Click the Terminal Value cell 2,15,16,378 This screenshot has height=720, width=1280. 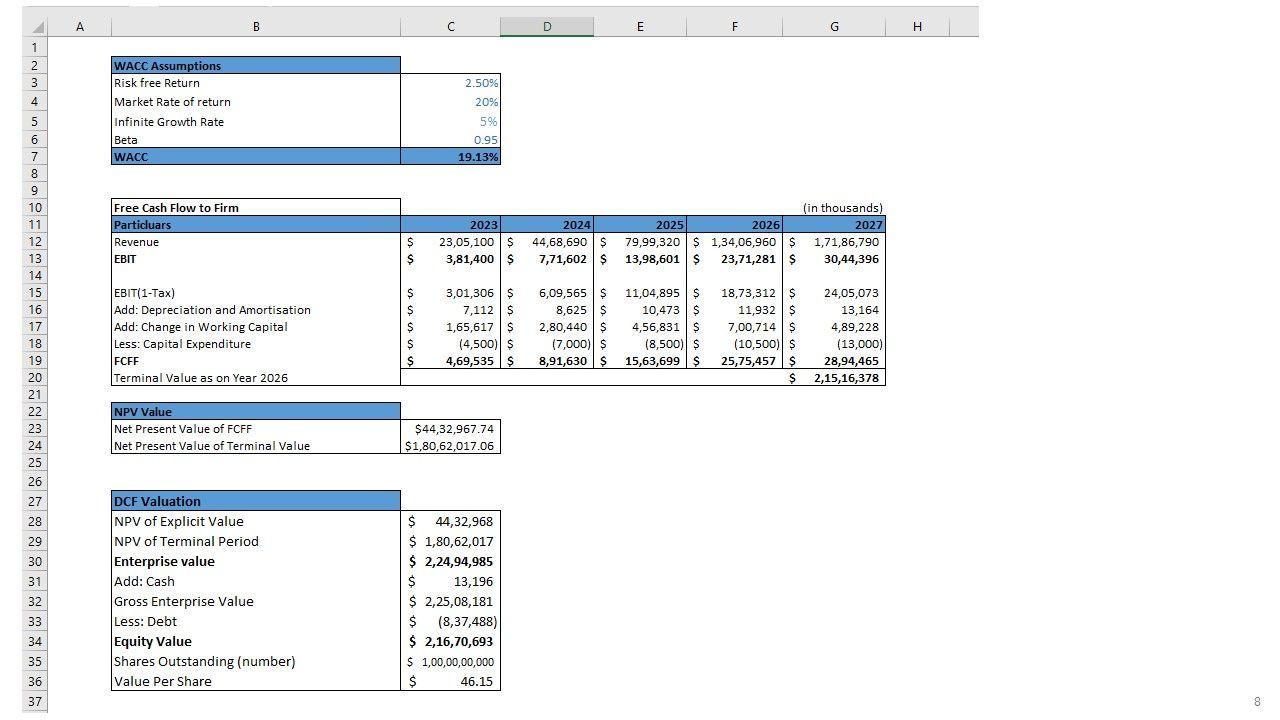(835, 378)
